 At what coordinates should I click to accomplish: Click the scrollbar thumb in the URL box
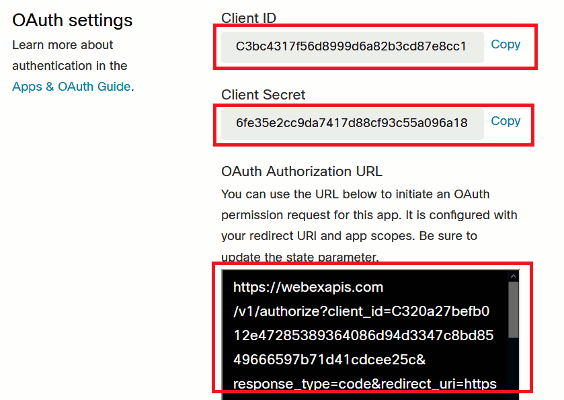point(513,310)
